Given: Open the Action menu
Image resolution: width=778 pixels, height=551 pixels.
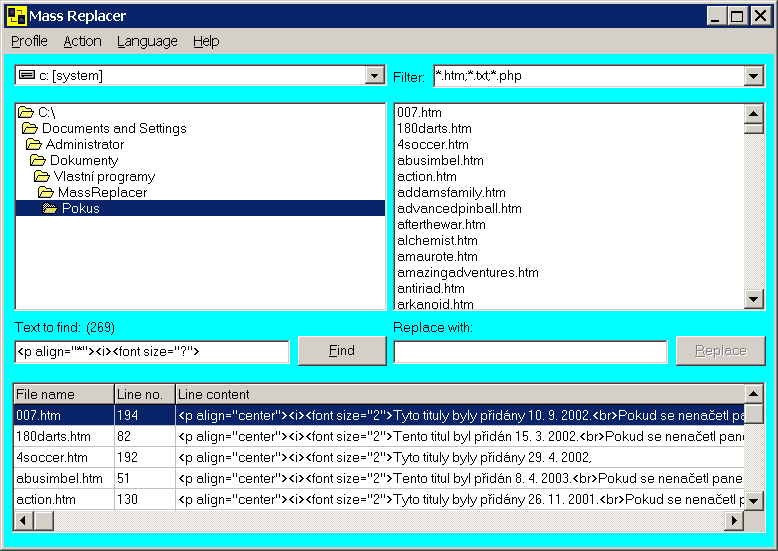Looking at the screenshot, I should 82,41.
